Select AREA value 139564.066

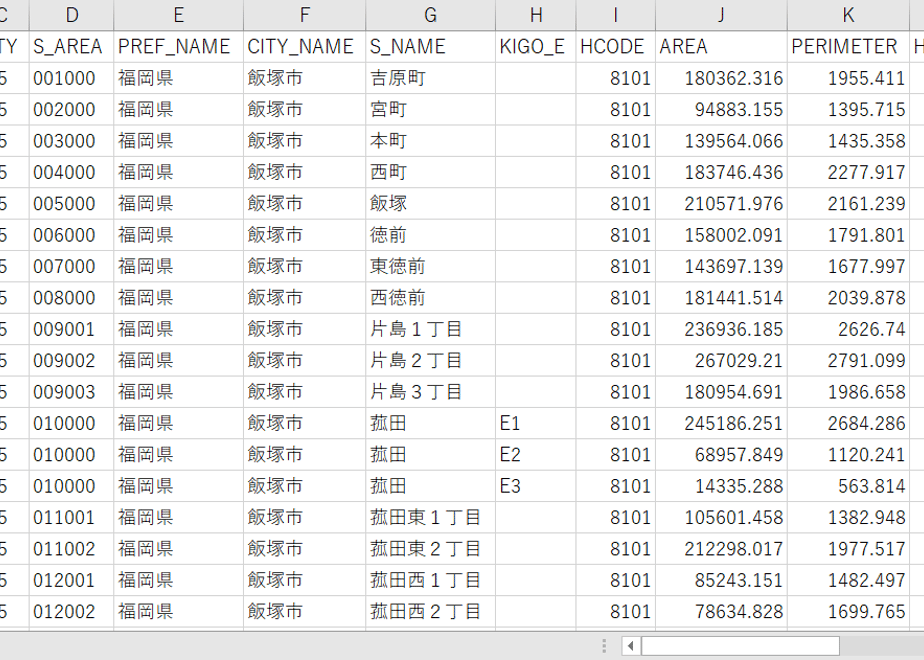pyautogui.click(x=721, y=141)
